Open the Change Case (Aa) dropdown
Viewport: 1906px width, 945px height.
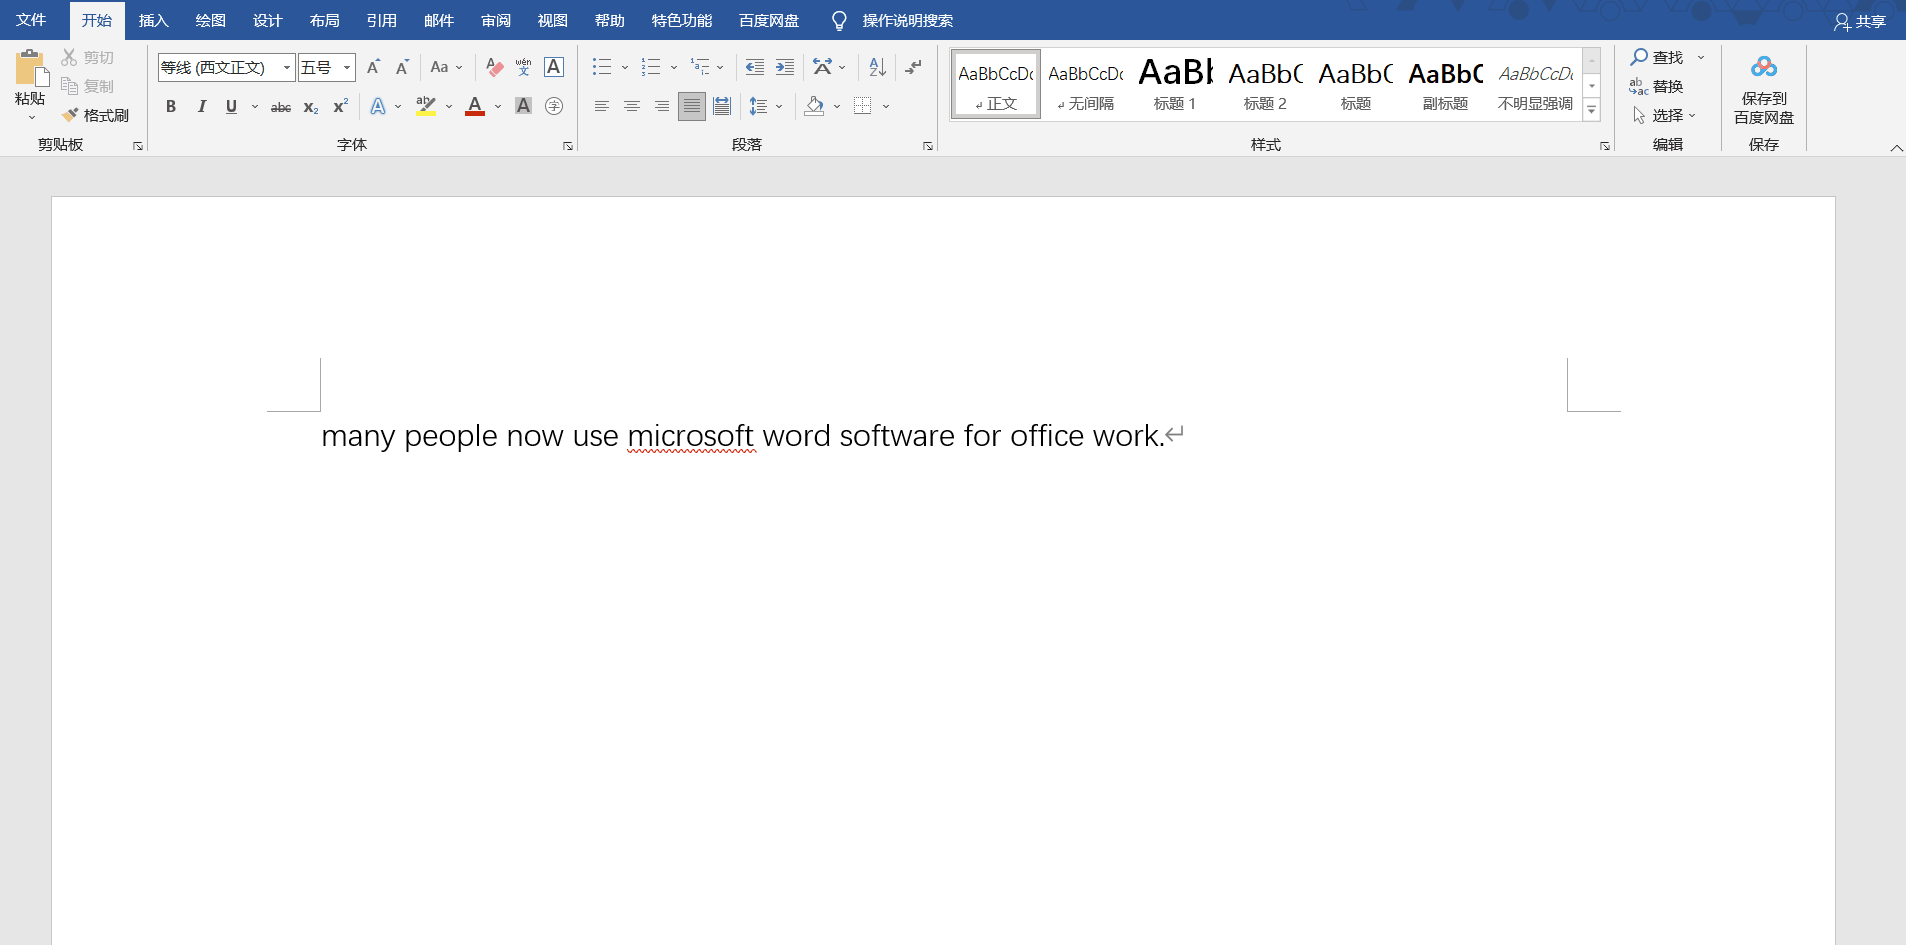coord(446,67)
